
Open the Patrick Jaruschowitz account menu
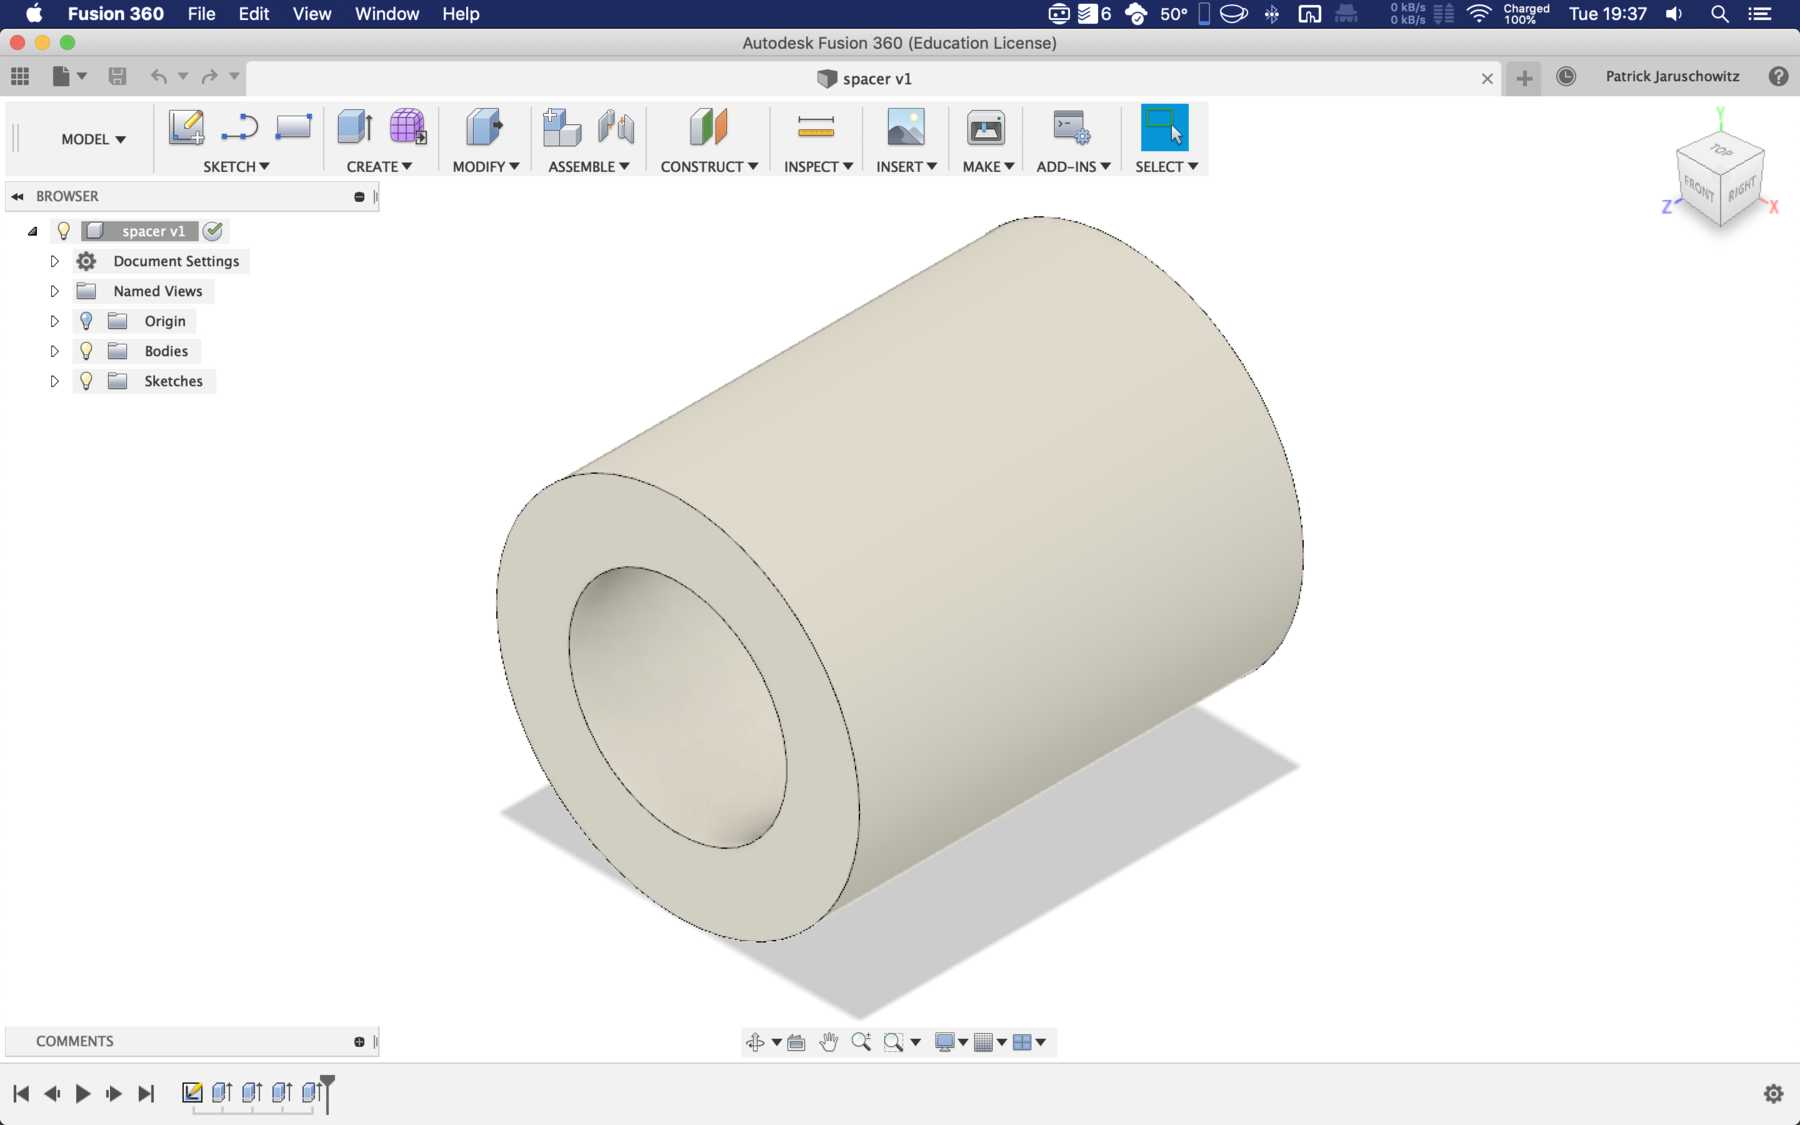pyautogui.click(x=1672, y=76)
